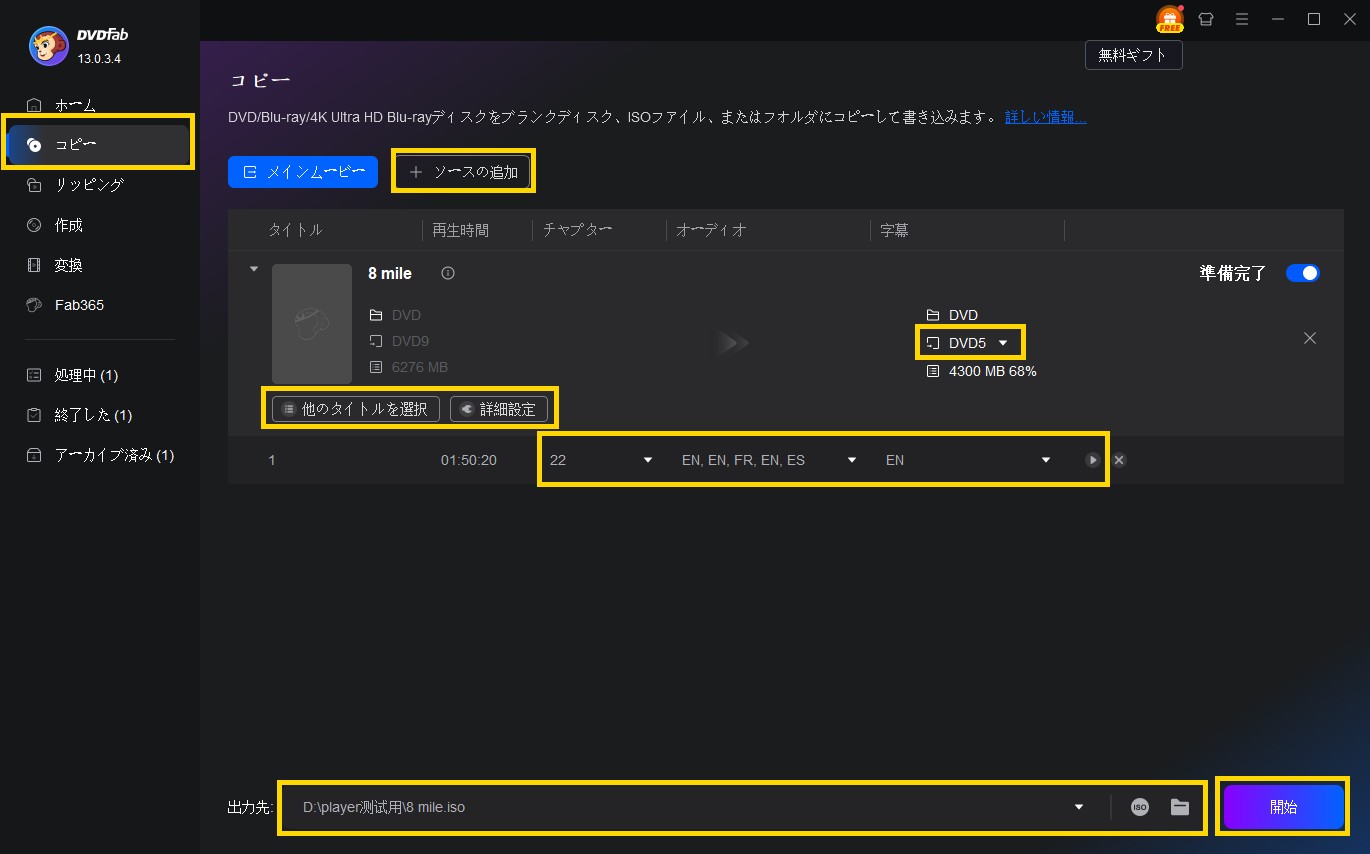Image resolution: width=1370 pixels, height=854 pixels.
Task: Click the 01:50:20 duration value
Action: click(x=468, y=460)
